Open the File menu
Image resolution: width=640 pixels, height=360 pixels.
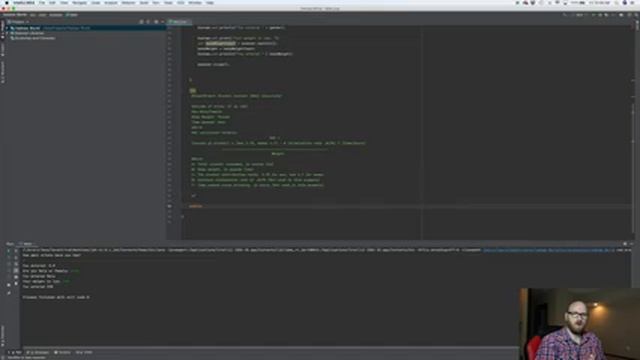42,2
